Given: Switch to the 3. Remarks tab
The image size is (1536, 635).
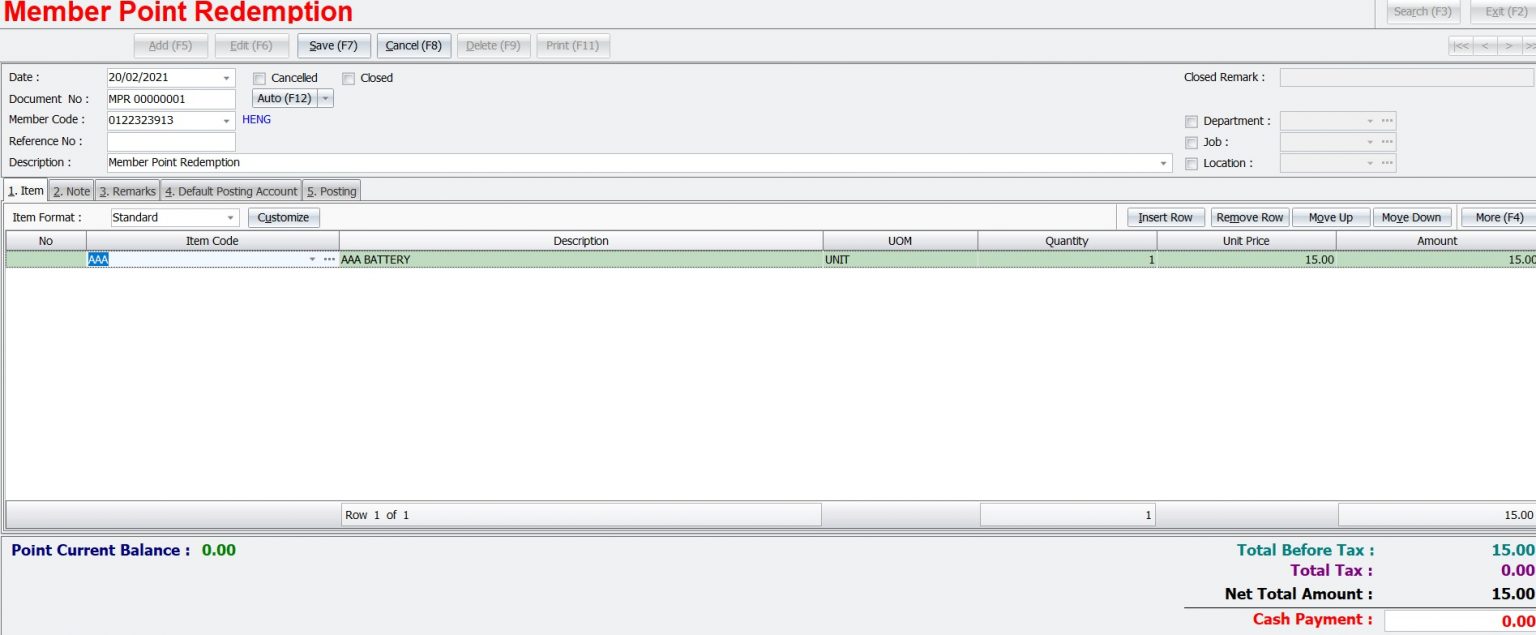Looking at the screenshot, I should tap(128, 191).
